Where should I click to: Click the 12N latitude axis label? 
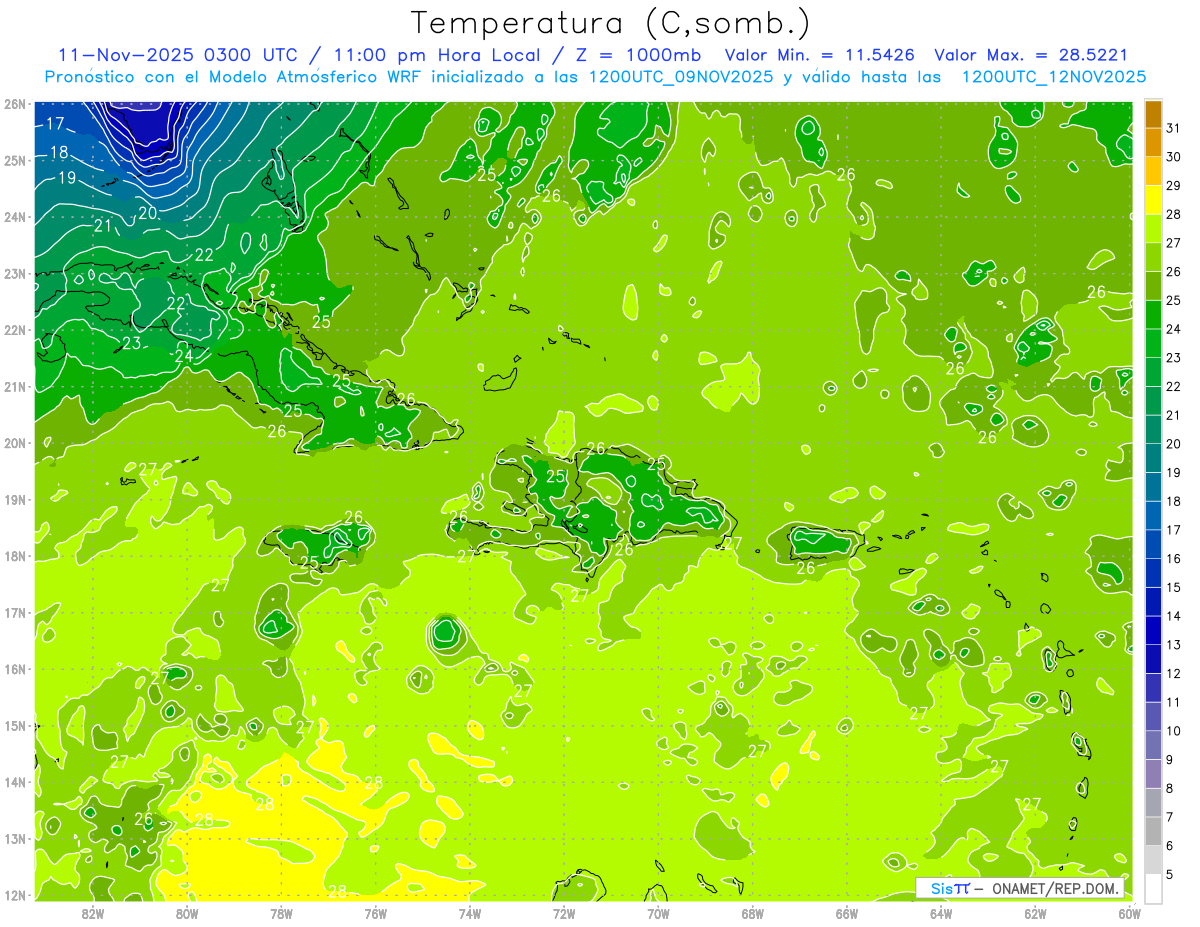click(14, 895)
